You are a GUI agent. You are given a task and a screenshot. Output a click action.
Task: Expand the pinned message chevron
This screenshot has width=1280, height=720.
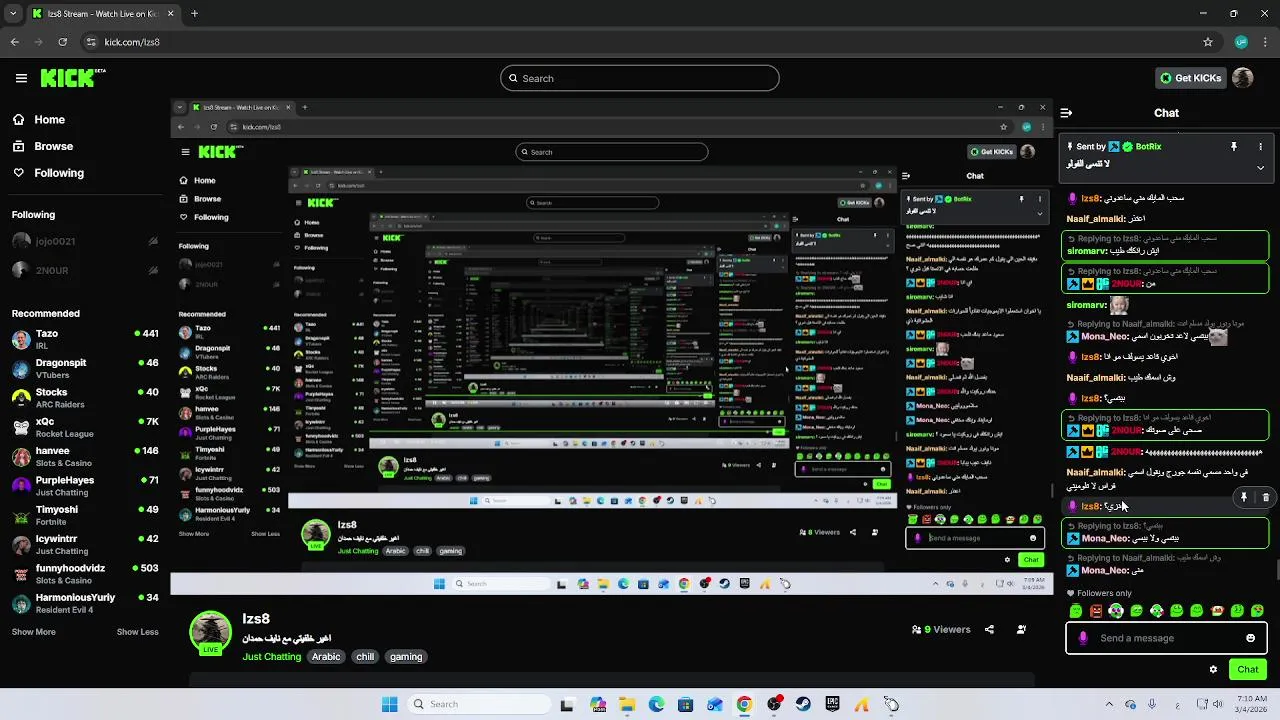1260,167
